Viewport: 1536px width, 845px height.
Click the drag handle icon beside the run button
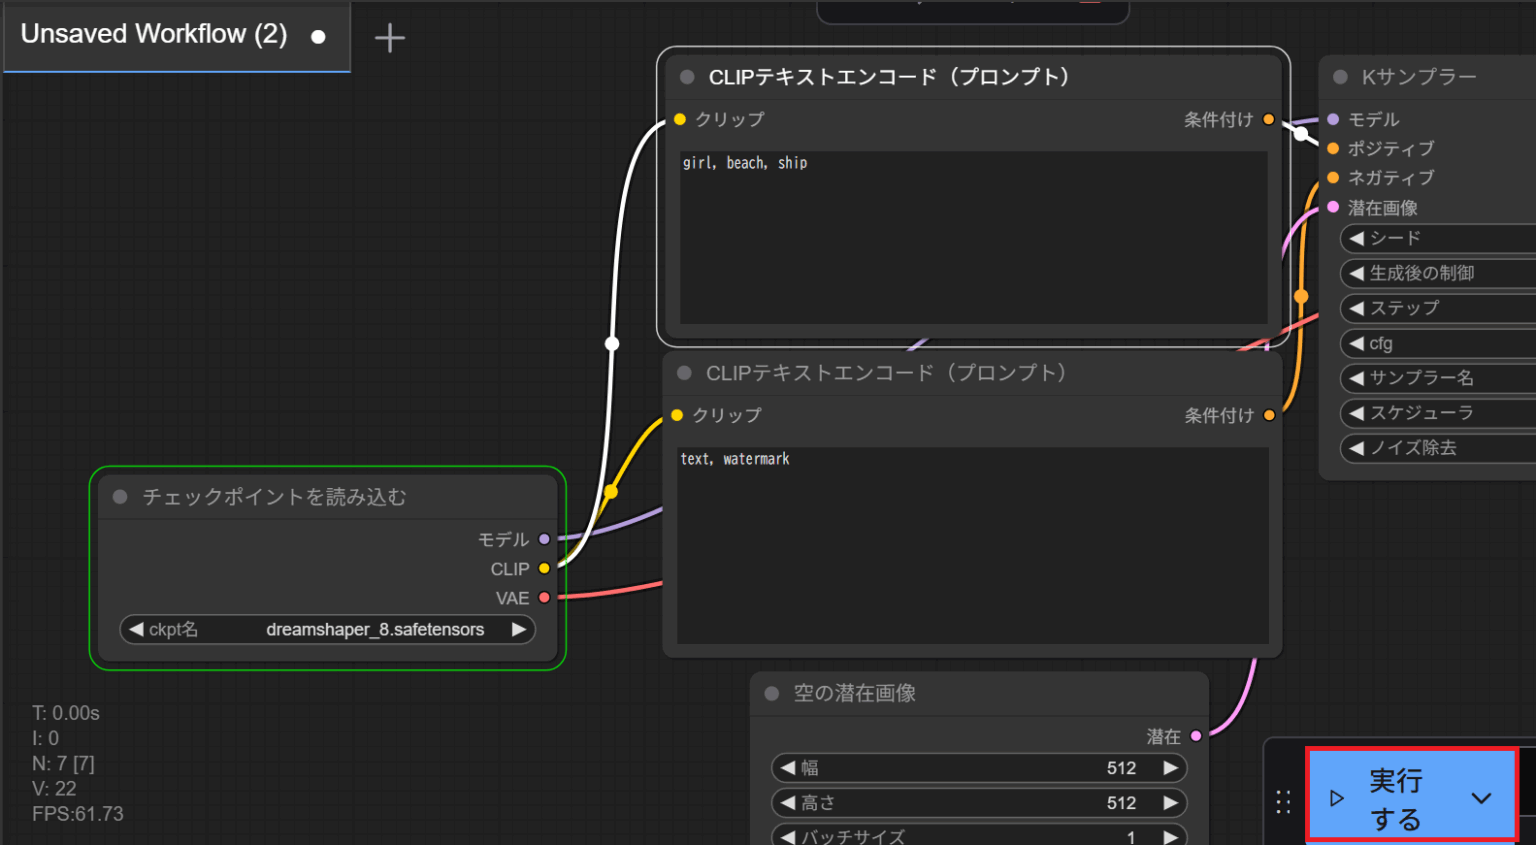(x=1283, y=800)
